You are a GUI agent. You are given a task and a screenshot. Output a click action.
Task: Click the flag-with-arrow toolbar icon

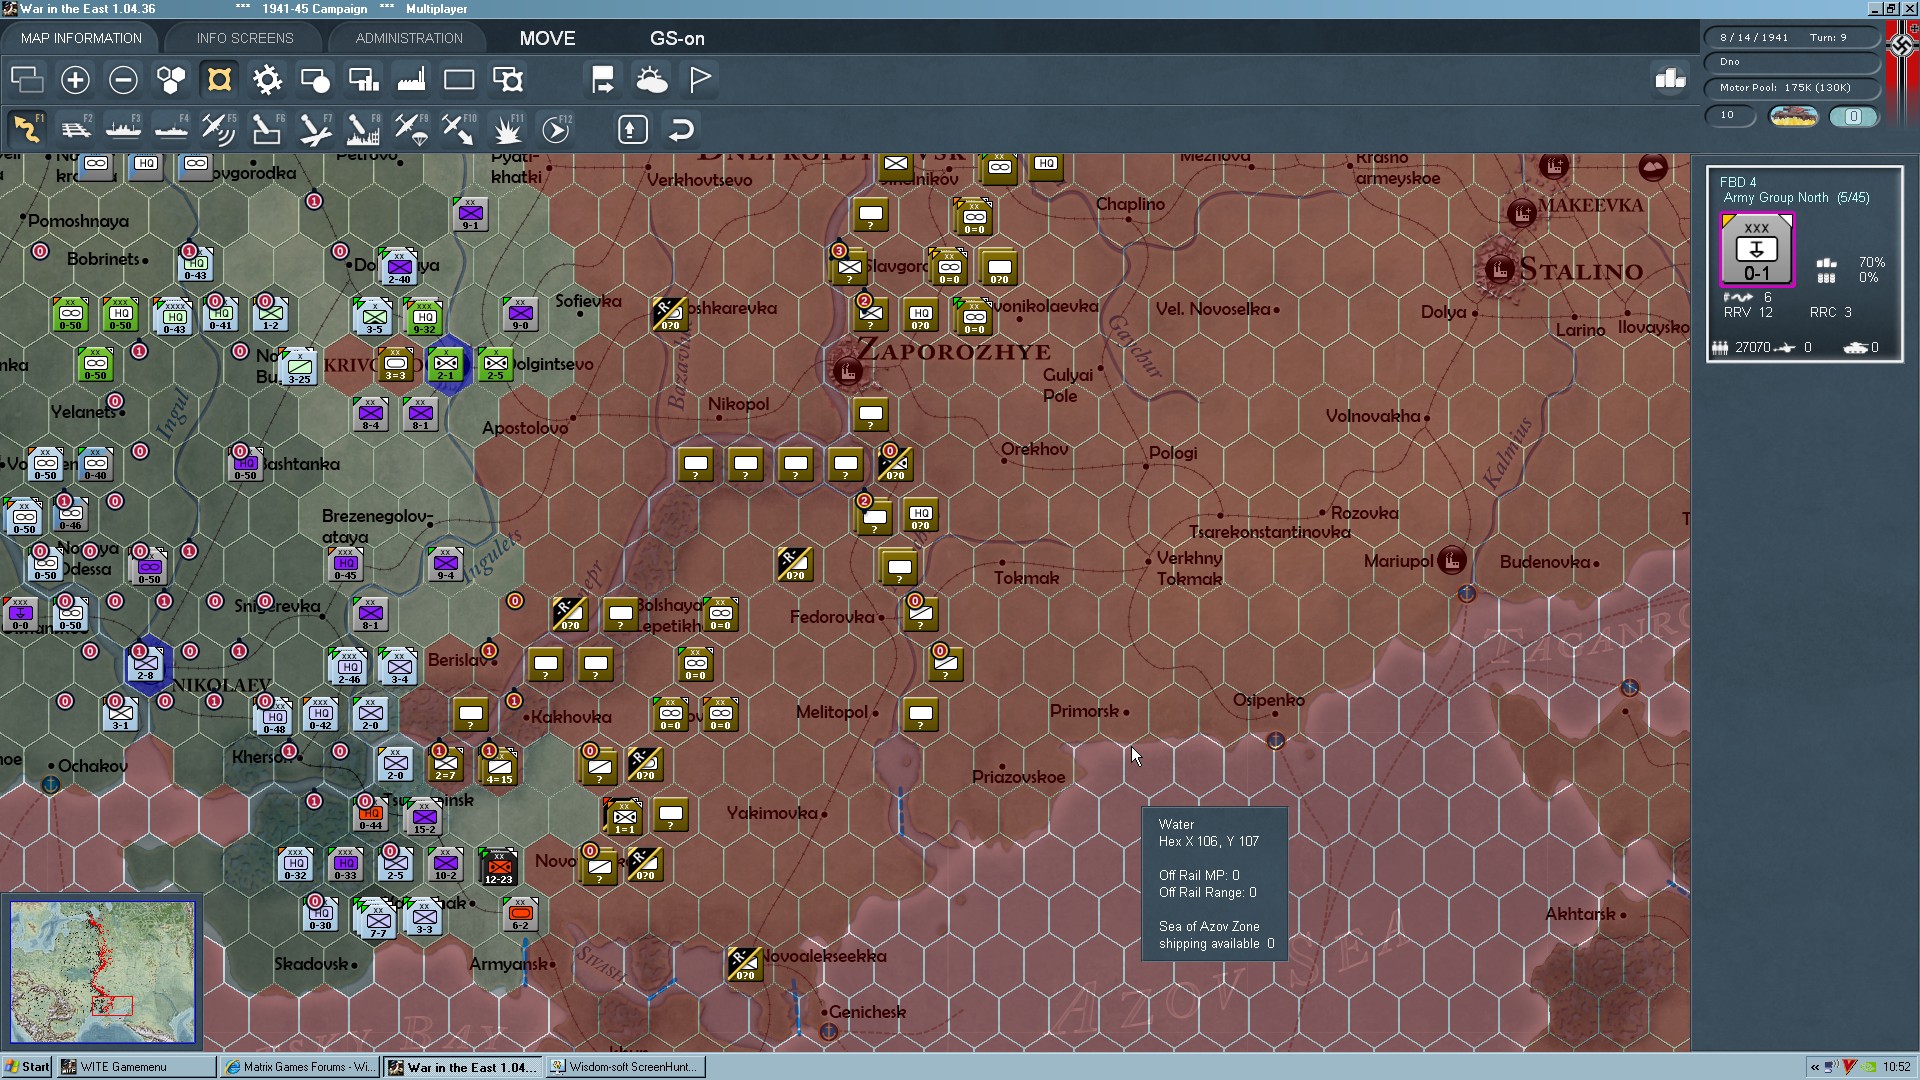click(x=603, y=79)
